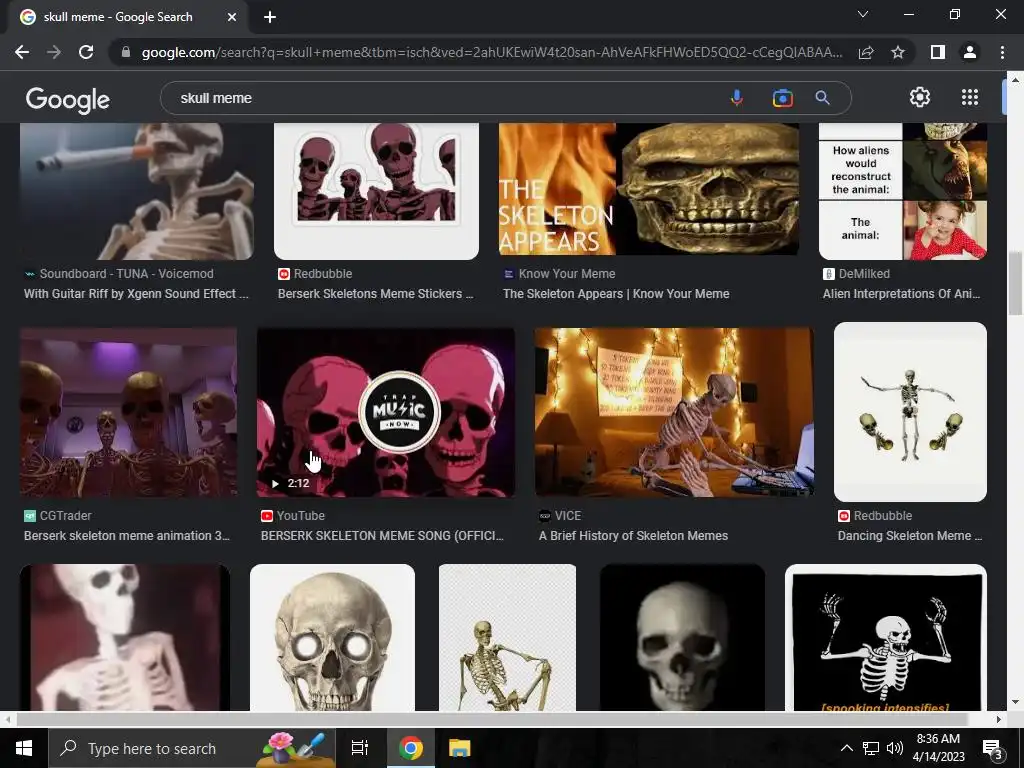Open The Skeleton Appears Know Your Meme link
The height and width of the screenshot is (768, 1024).
616,294
